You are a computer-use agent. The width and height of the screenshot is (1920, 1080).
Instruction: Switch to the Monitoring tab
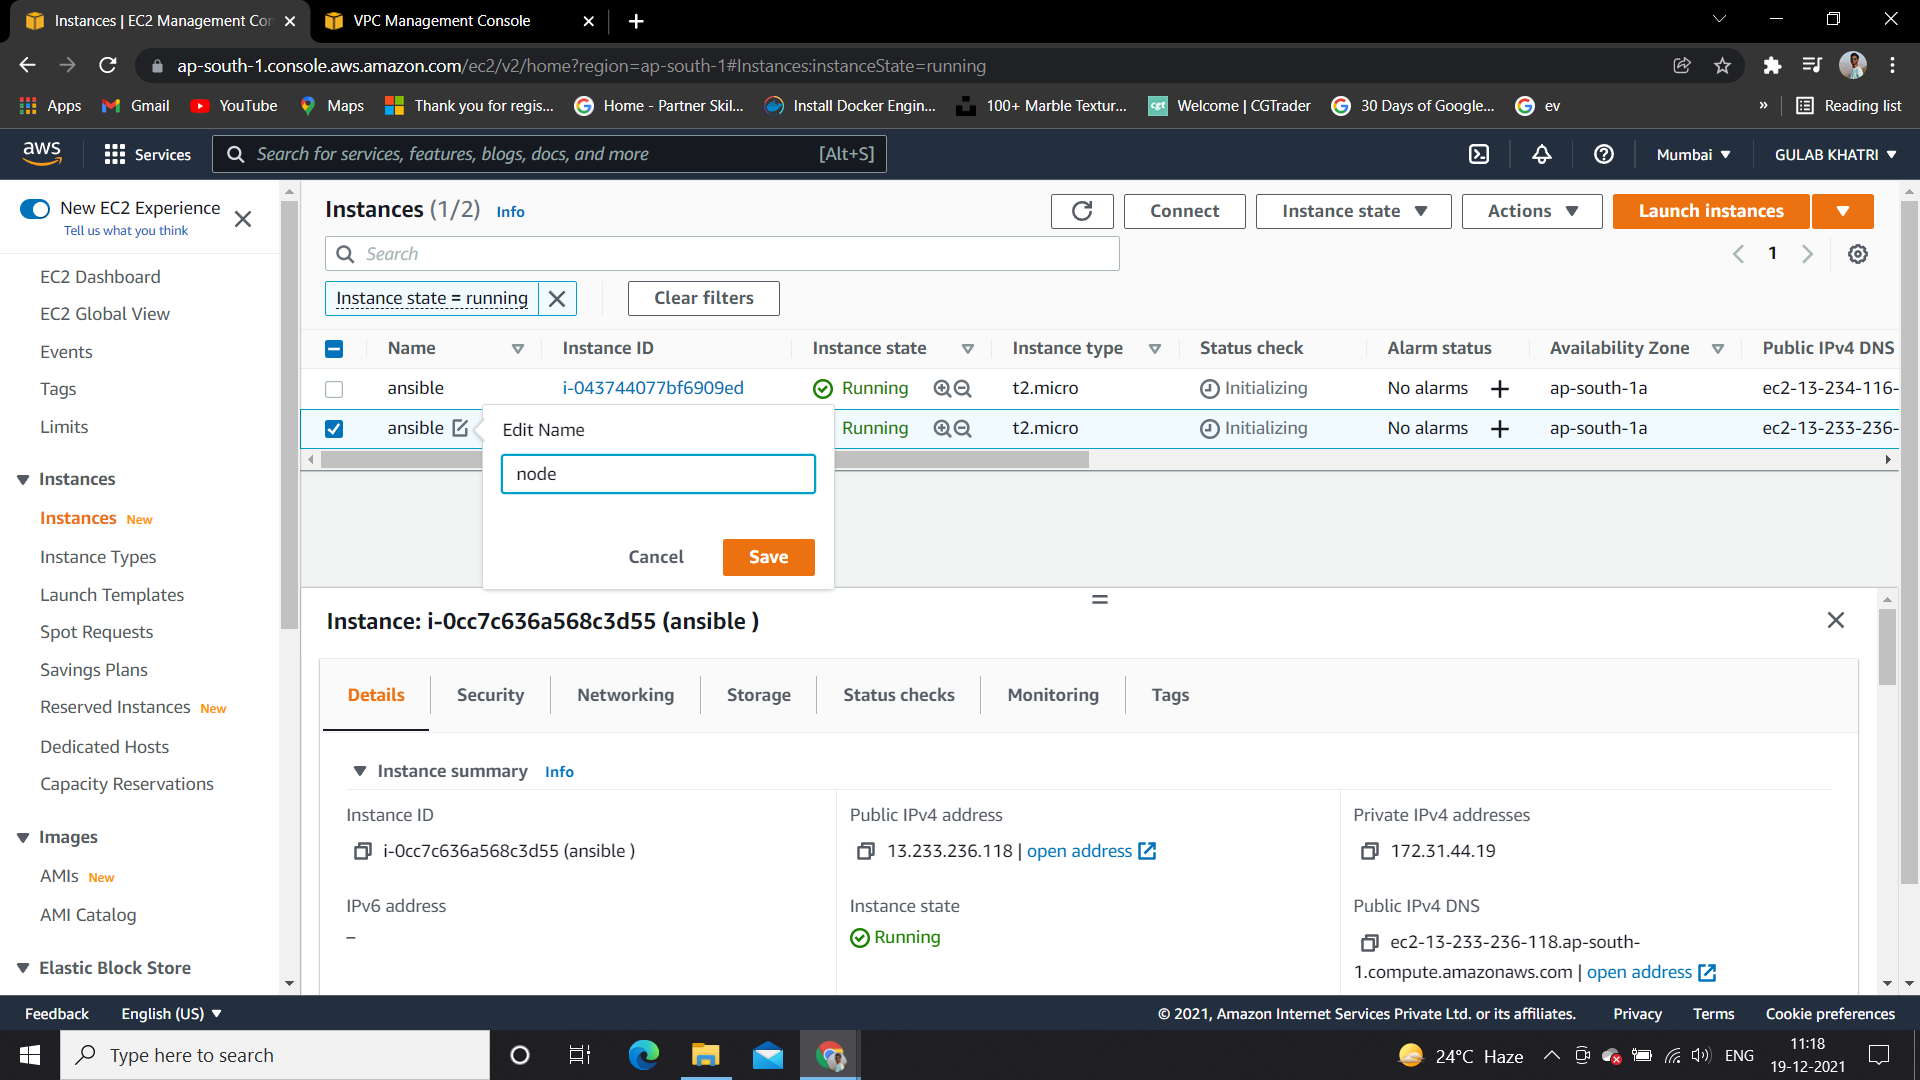tap(1052, 694)
